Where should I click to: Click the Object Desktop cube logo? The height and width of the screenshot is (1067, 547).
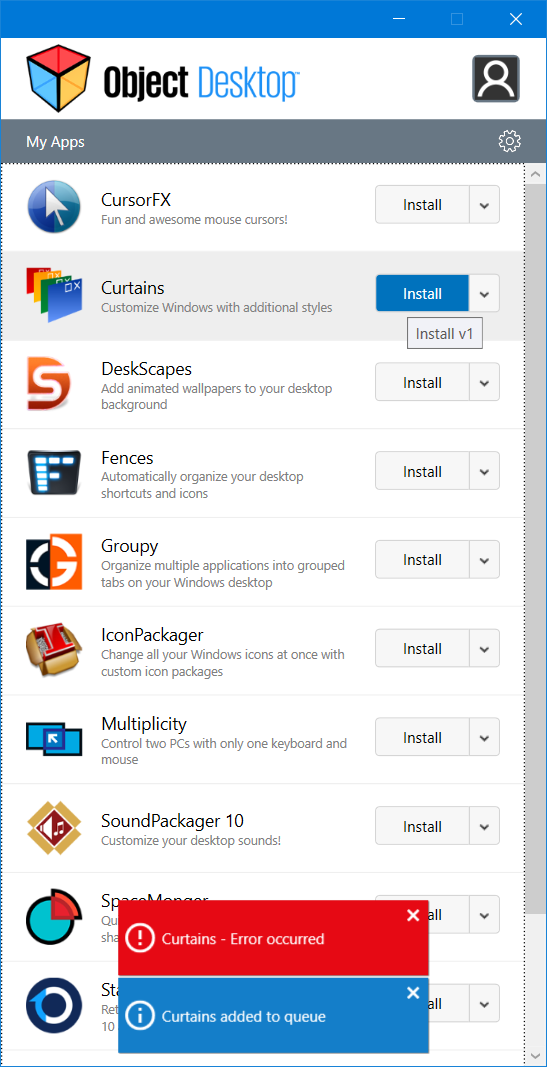pyautogui.click(x=59, y=78)
